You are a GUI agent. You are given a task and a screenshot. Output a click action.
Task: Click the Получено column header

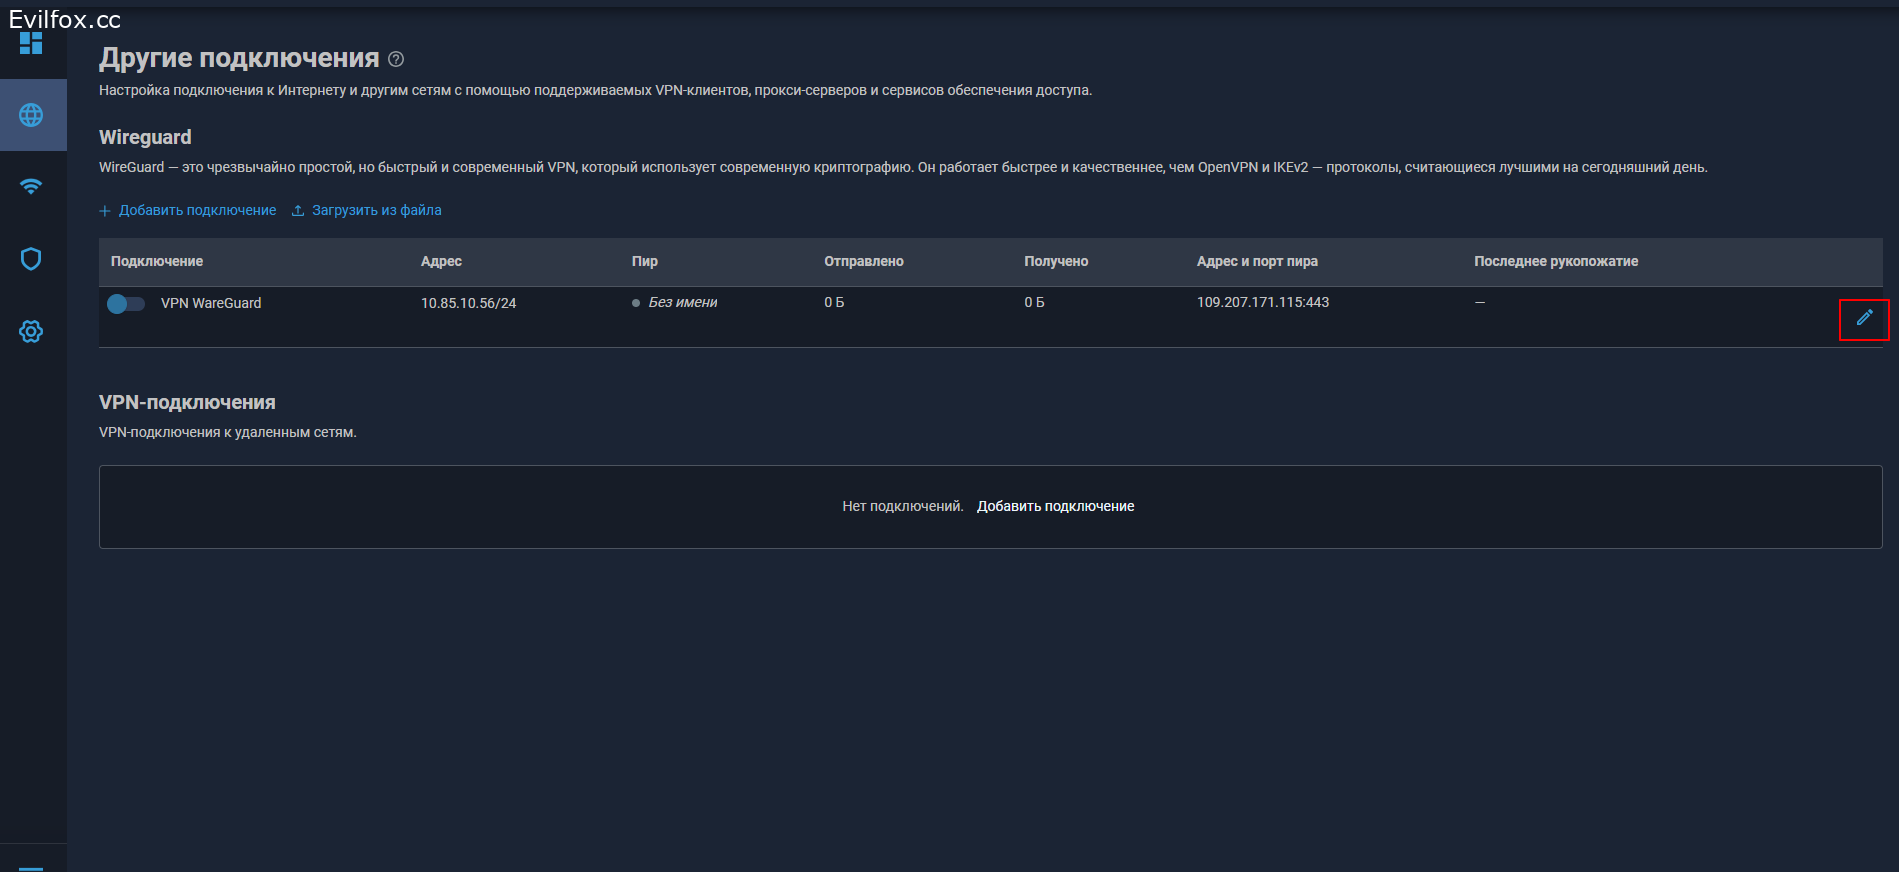[x=1056, y=261]
